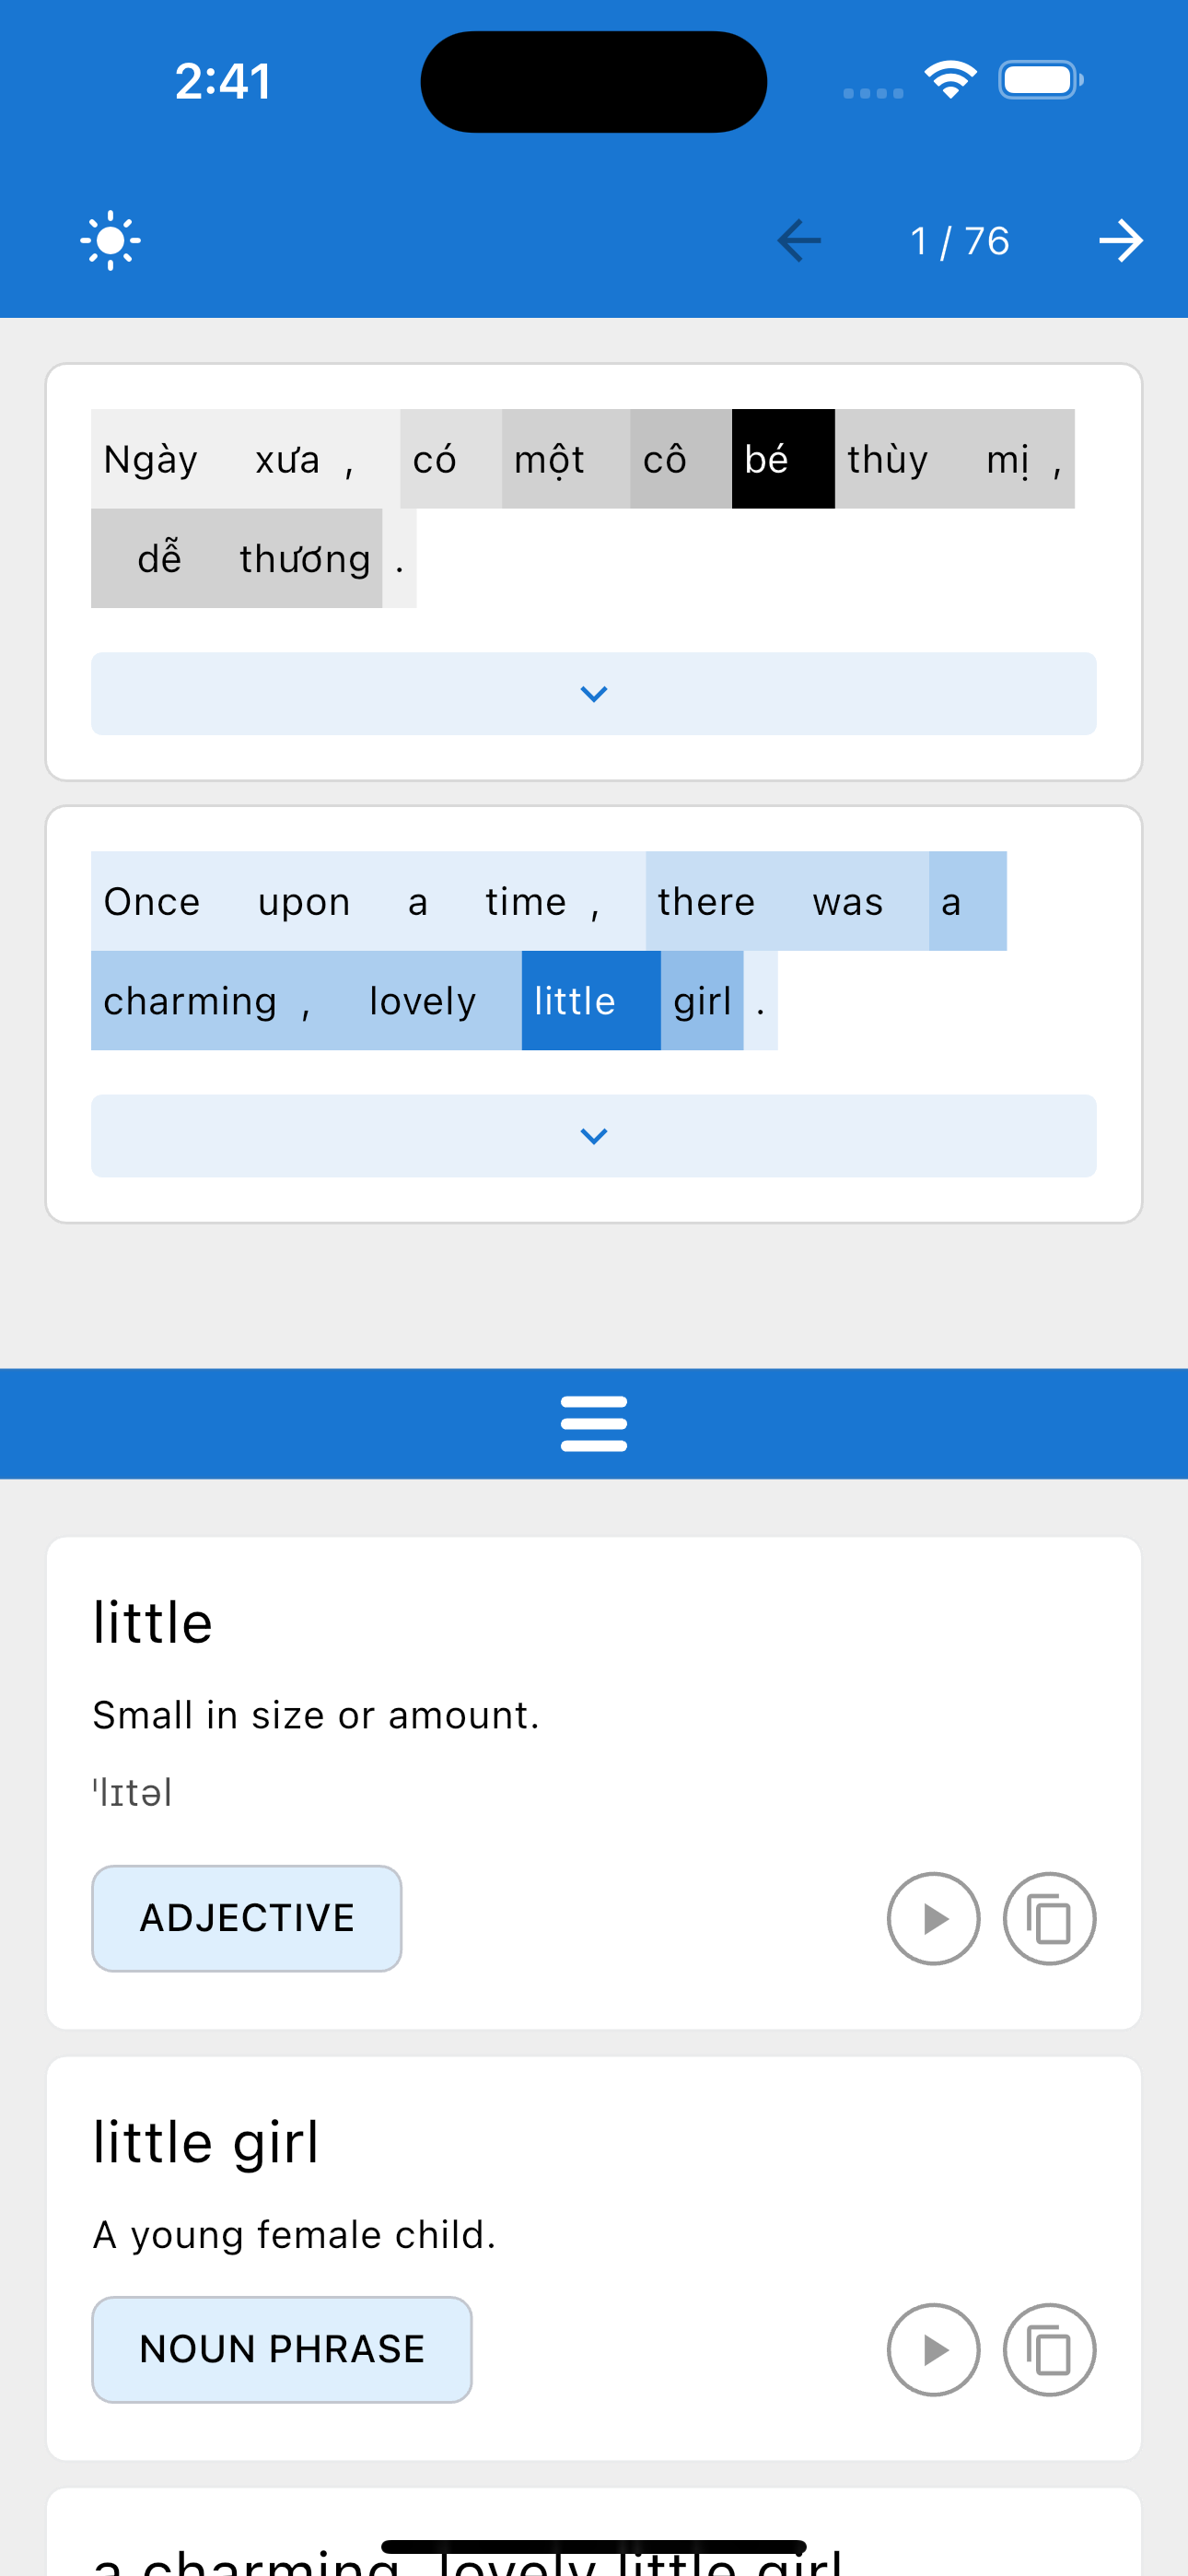Play pronunciation for "little girl"

point(933,2349)
